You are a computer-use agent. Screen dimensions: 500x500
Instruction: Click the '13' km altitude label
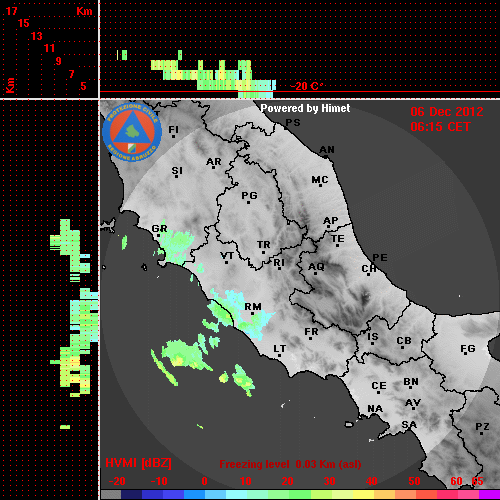pos(37,36)
